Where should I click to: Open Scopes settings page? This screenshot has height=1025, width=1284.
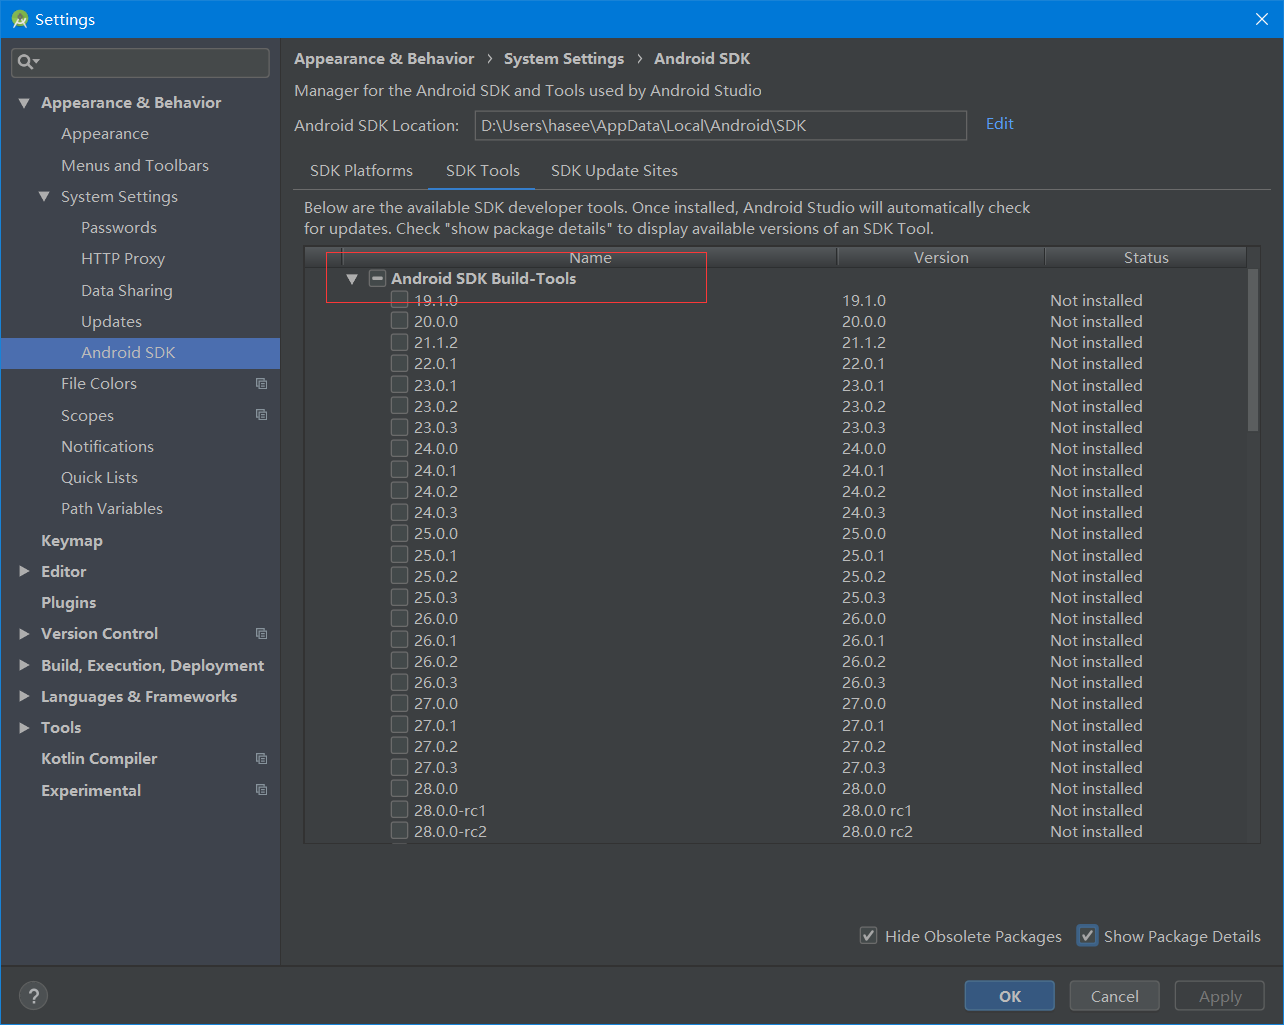tap(87, 416)
